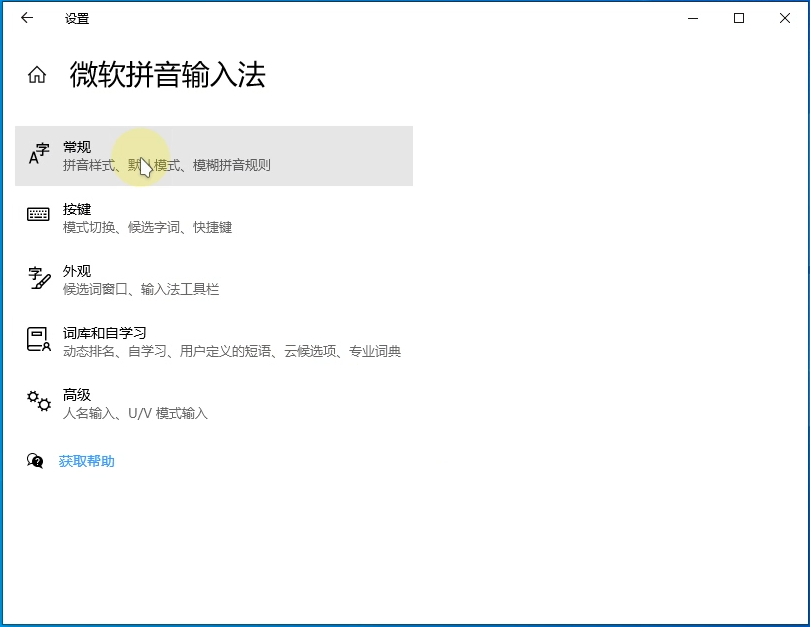
Task: Open the 按键 settings entry
Action: pyautogui.click(x=214, y=218)
